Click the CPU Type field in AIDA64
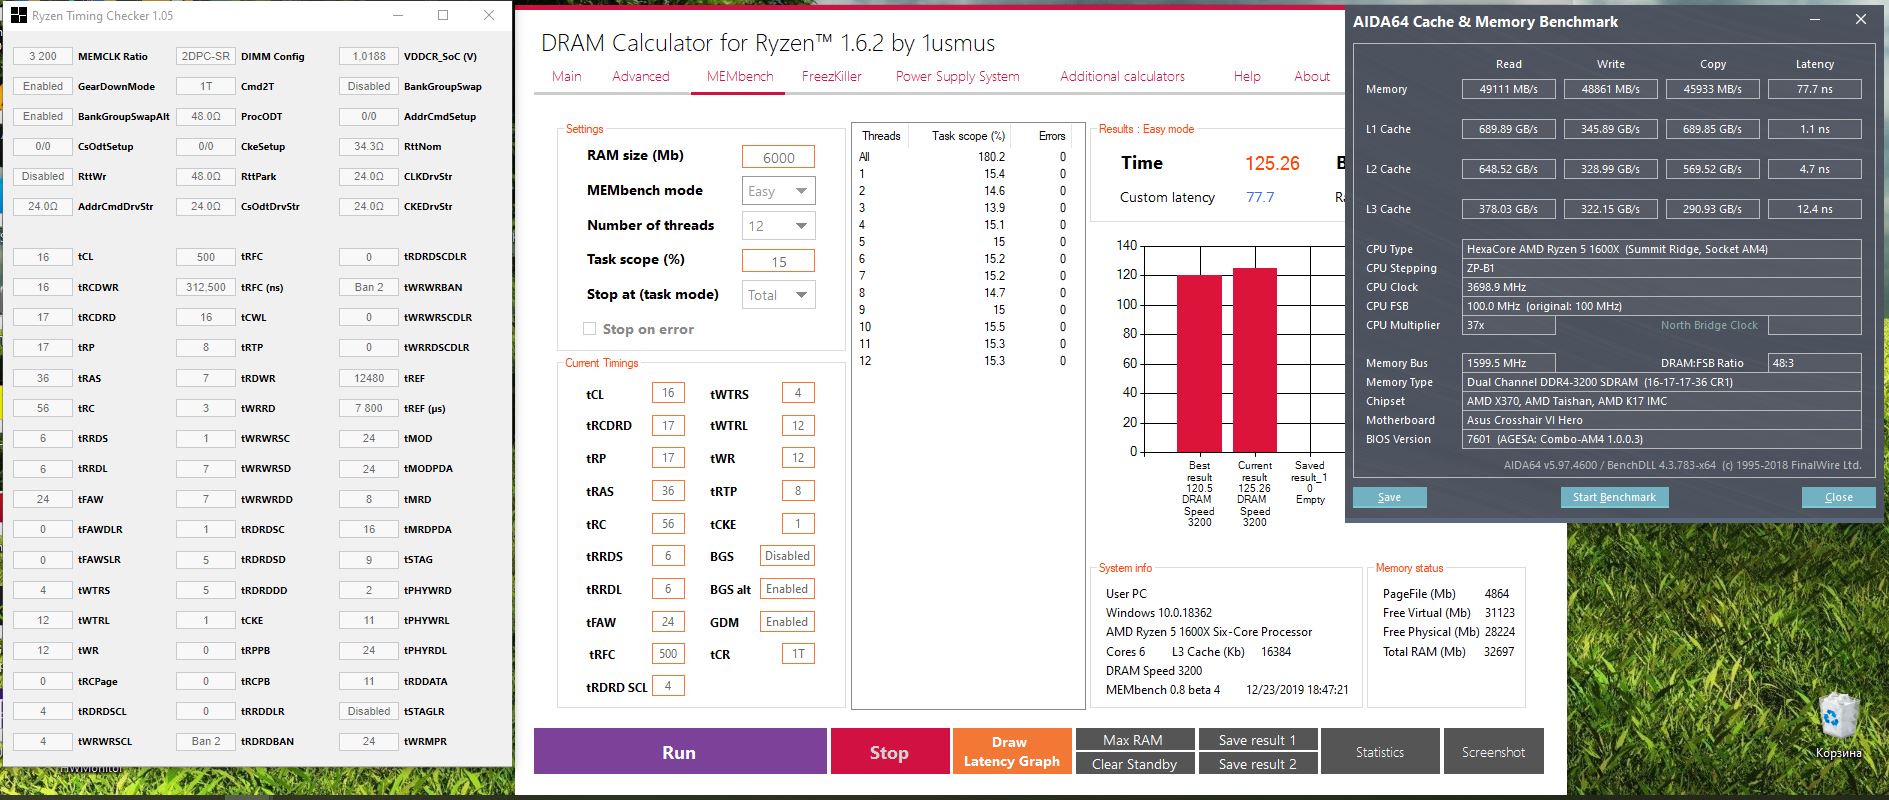This screenshot has width=1889, height=800. coord(1662,249)
